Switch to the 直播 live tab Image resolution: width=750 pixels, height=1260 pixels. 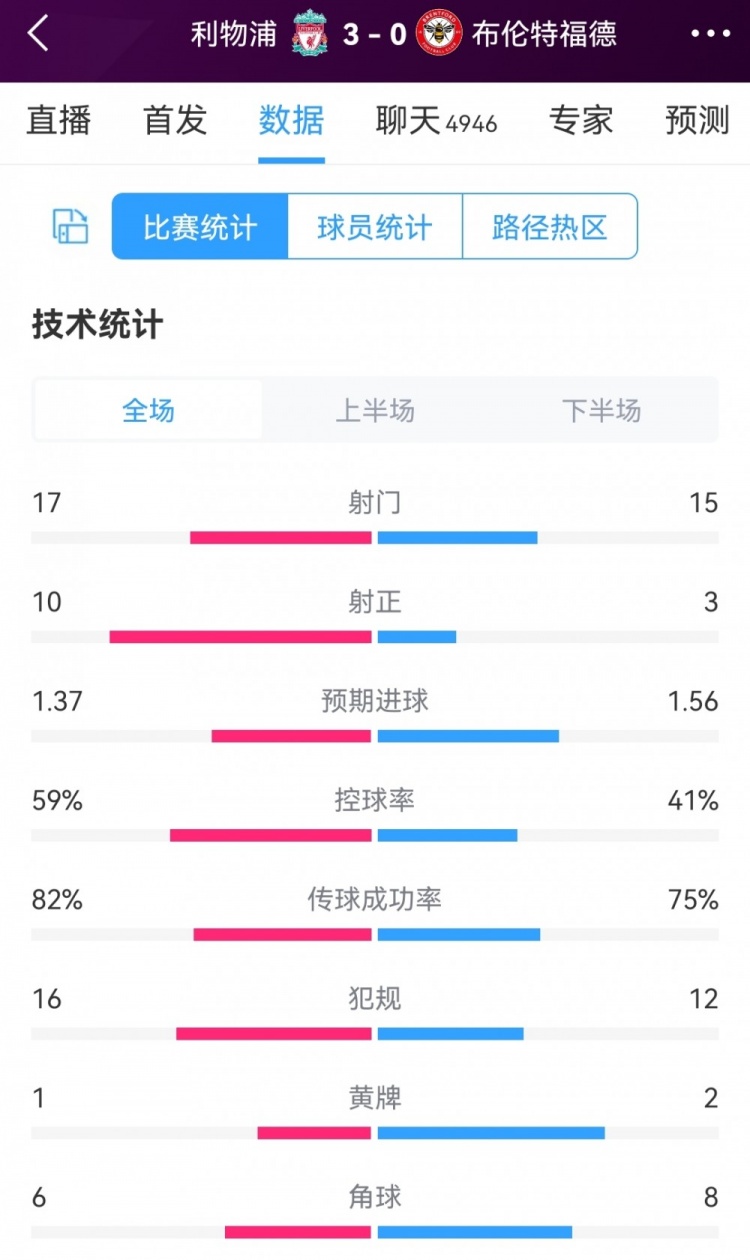pos(58,120)
